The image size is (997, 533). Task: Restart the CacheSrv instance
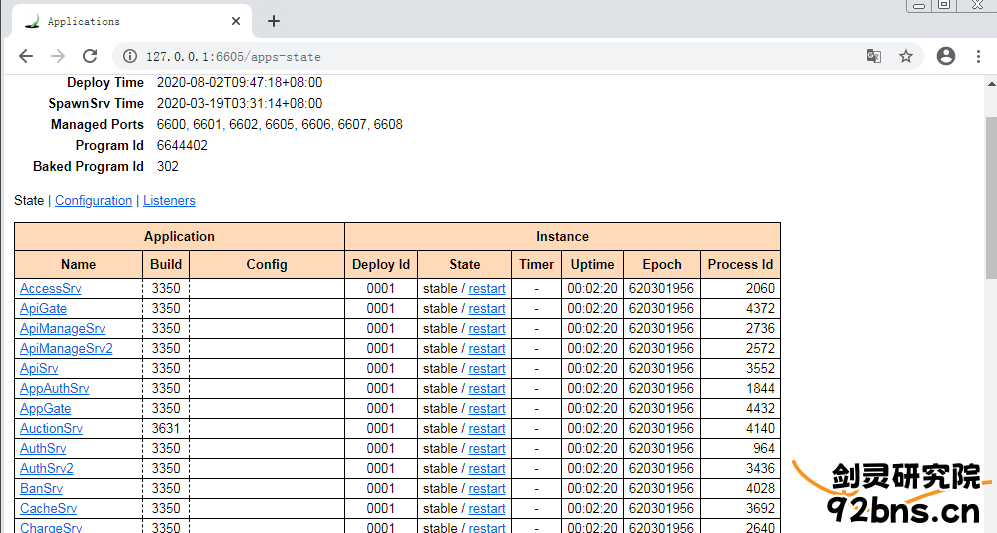pyautogui.click(x=487, y=509)
